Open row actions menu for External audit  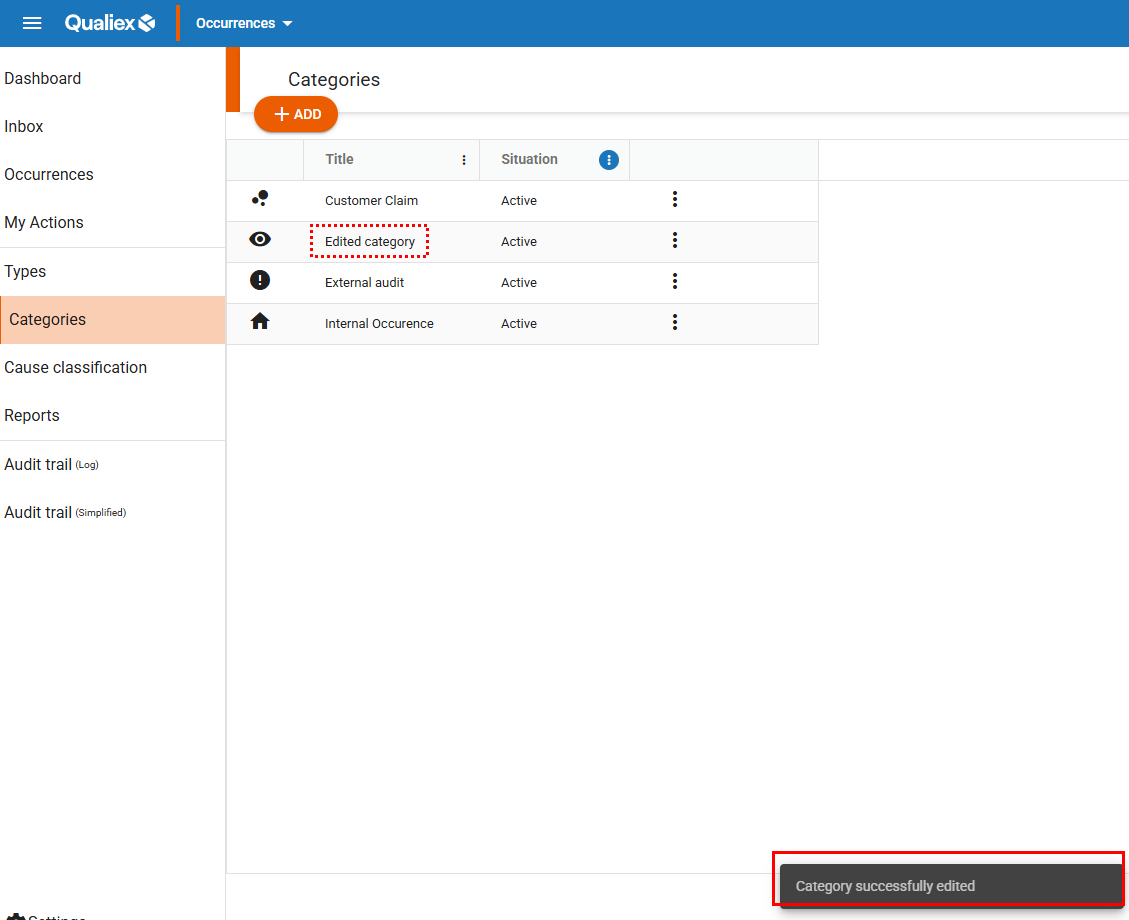(x=675, y=282)
